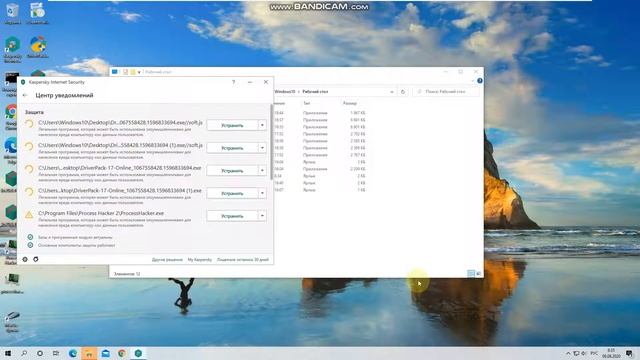The height and width of the screenshot is (360, 640).
Task: Click Устранить for (1).exe//soft.js threat
Action: click(x=232, y=148)
